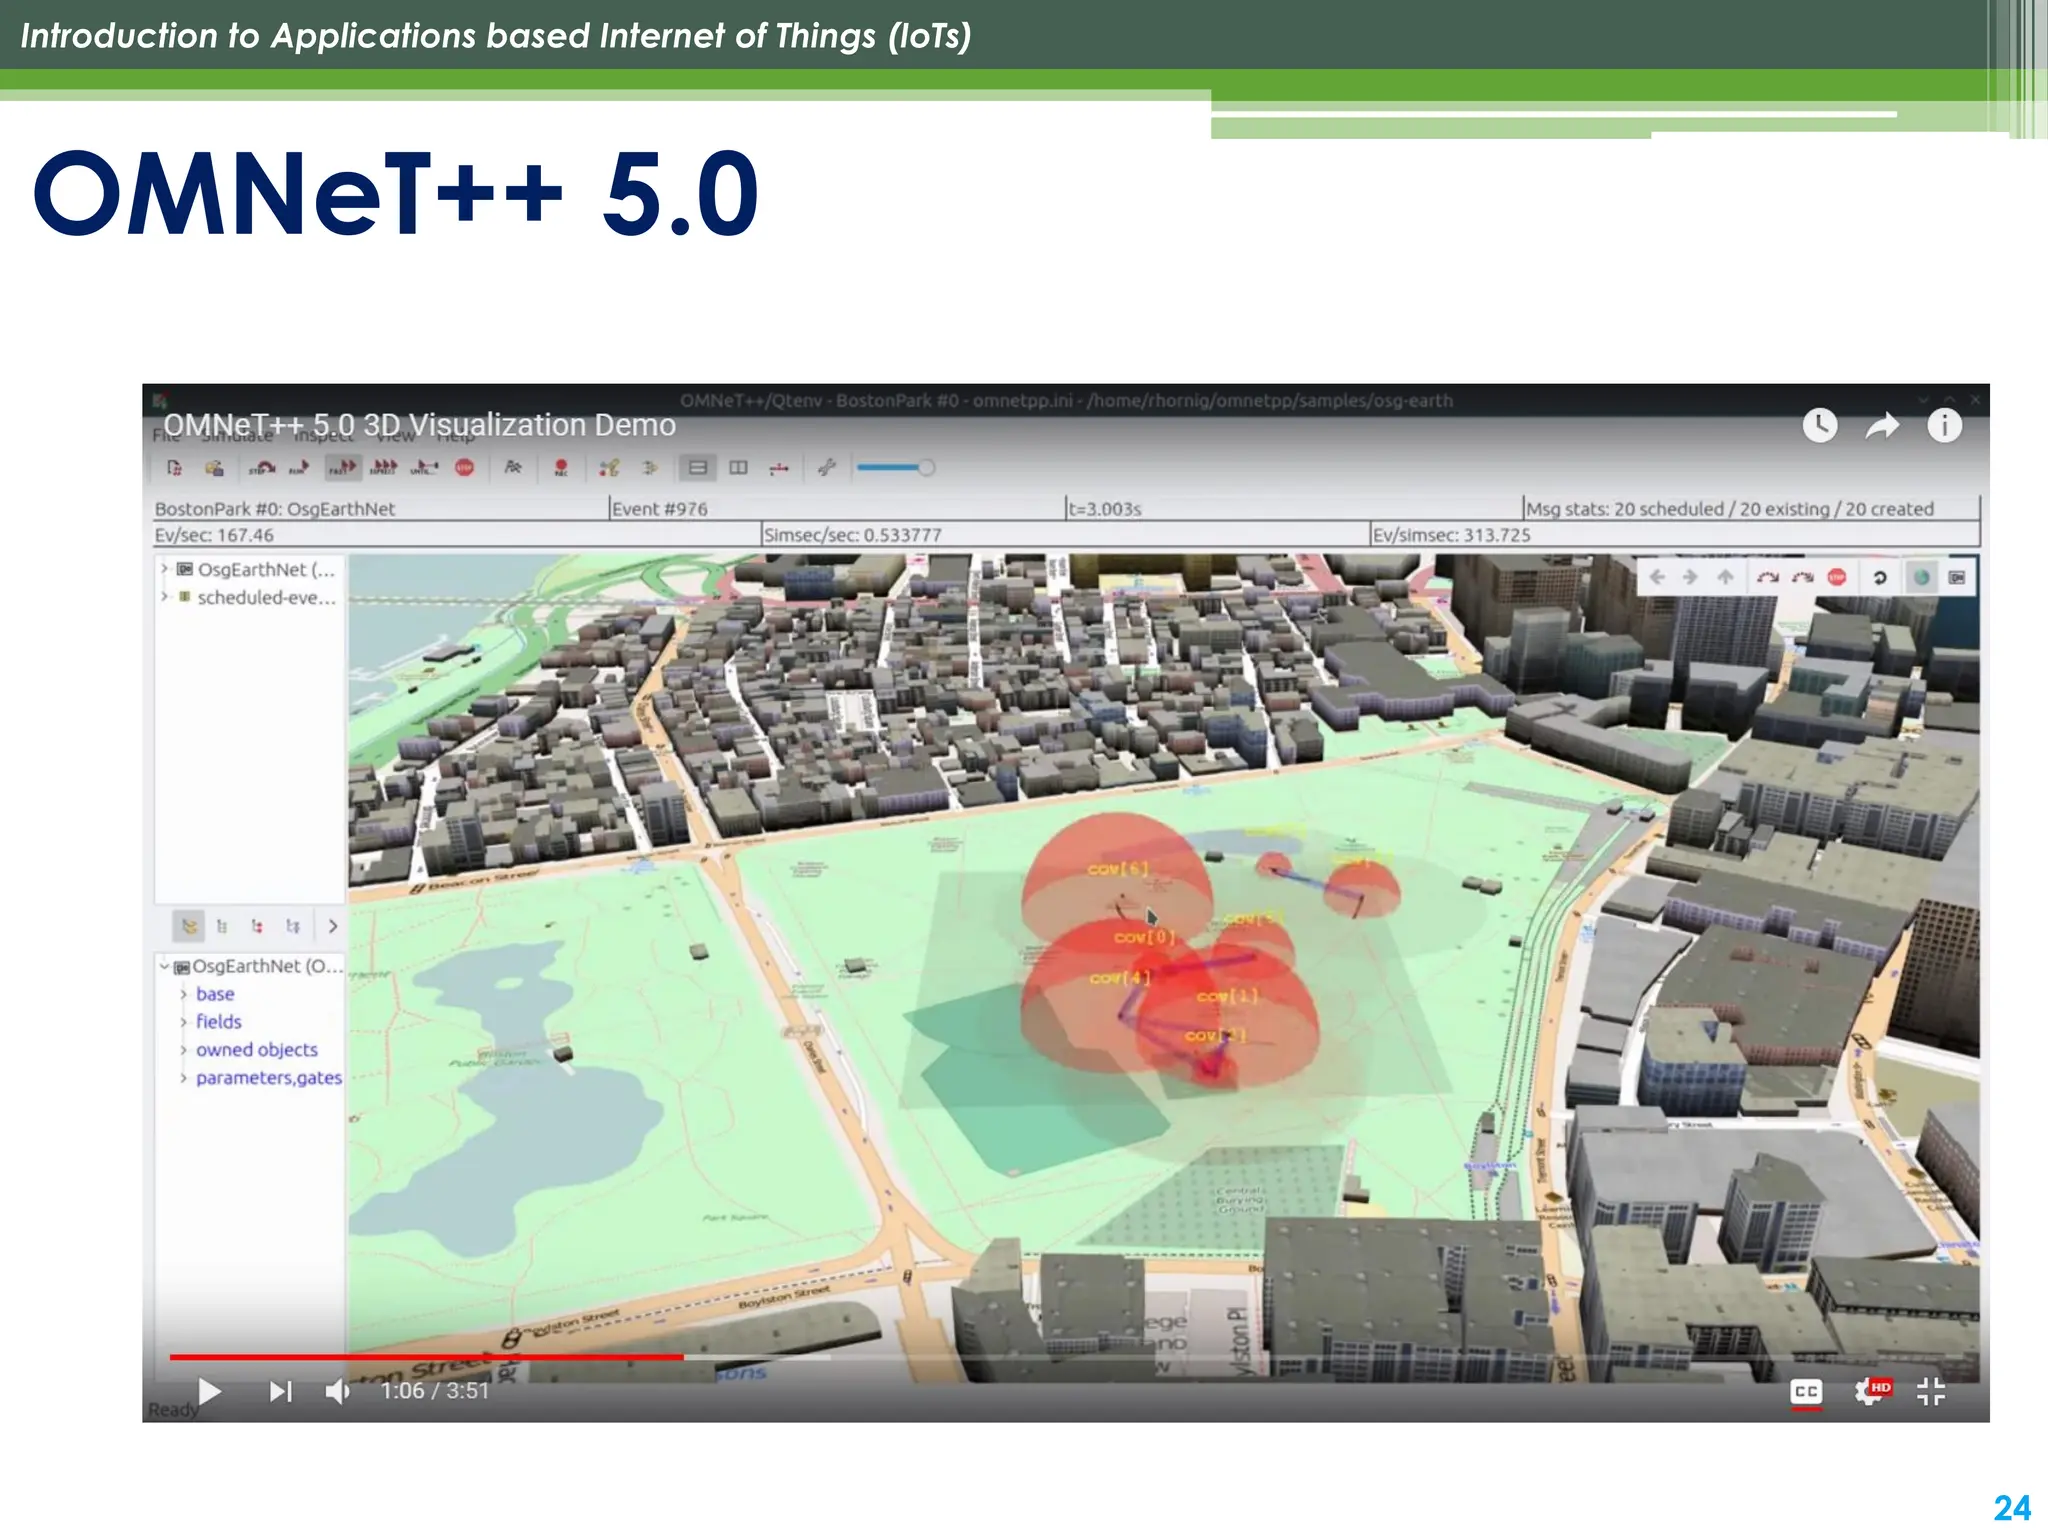Switch to the 2D module view icon
This screenshot has width=2048, height=1536.
click(x=1957, y=577)
